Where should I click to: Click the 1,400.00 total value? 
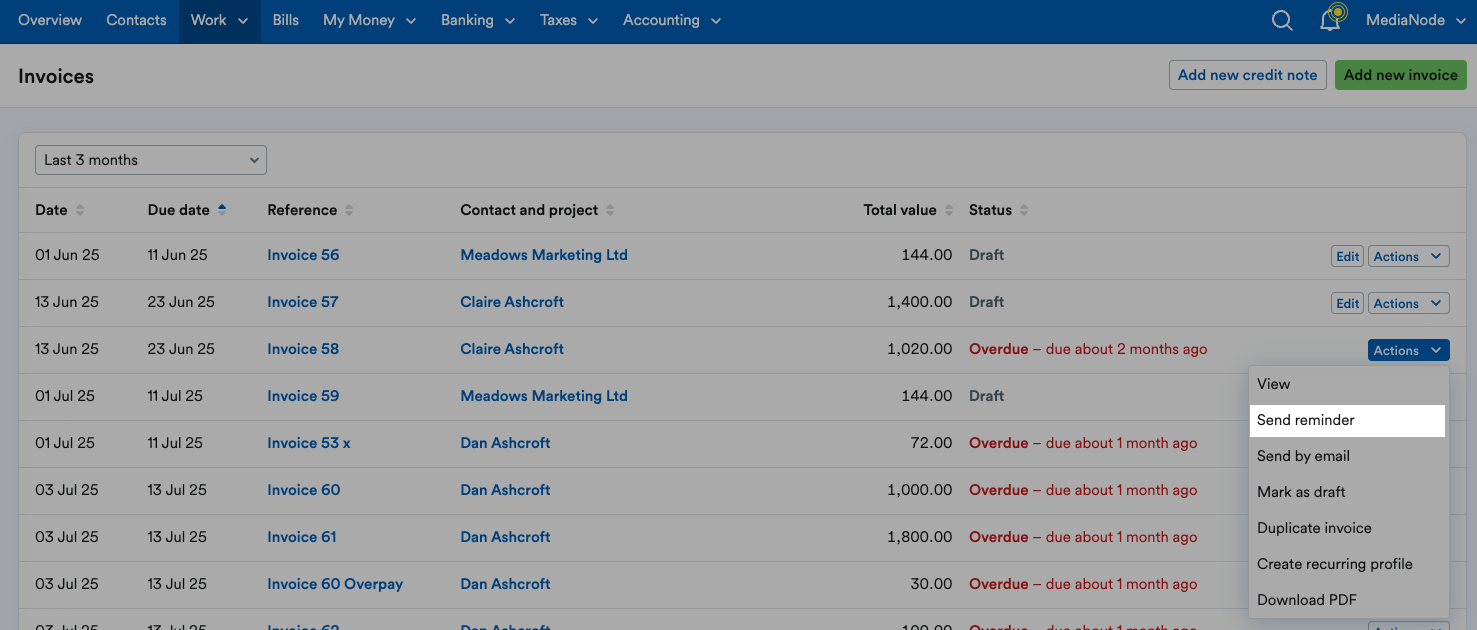tap(919, 302)
